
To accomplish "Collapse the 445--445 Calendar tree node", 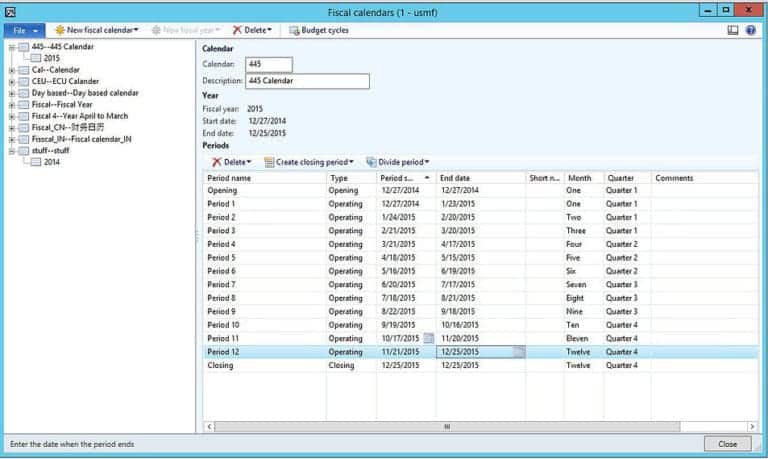I will tap(12, 48).
